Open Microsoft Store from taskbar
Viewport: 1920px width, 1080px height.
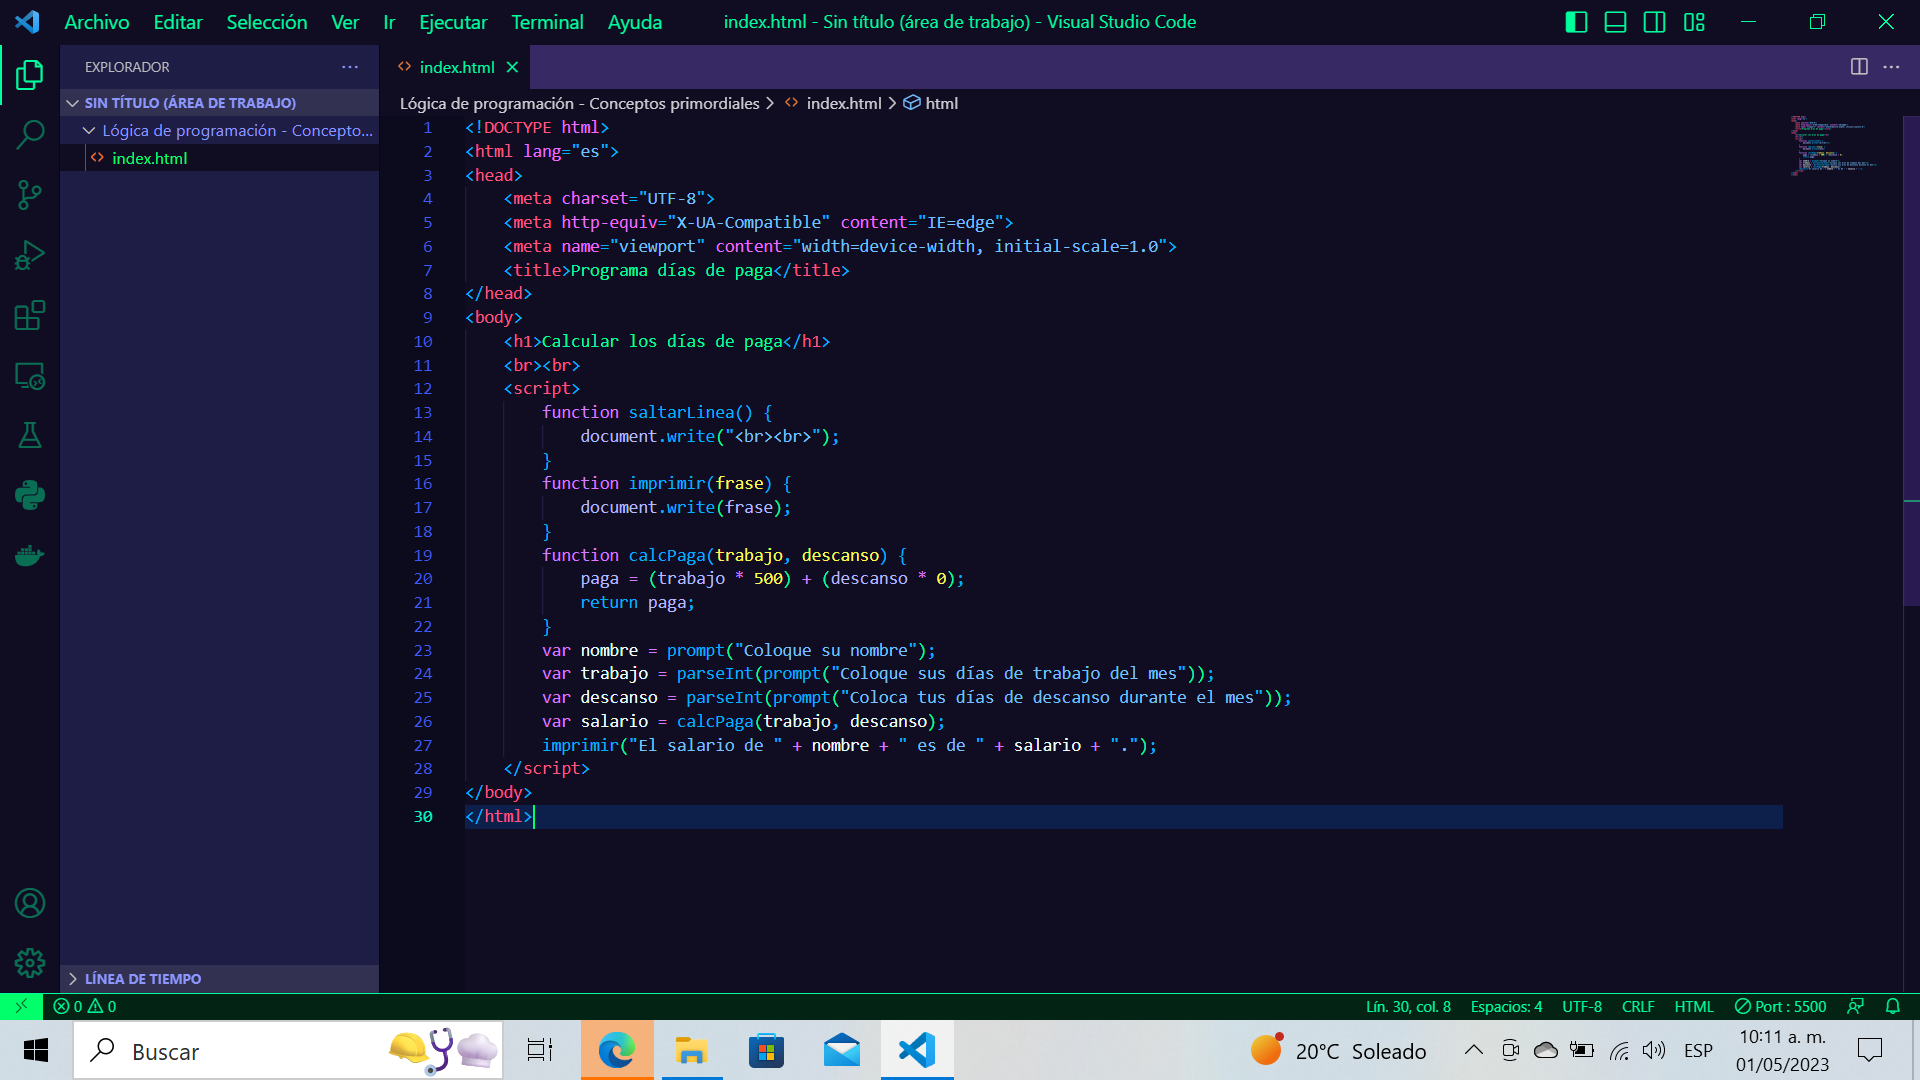(766, 1050)
